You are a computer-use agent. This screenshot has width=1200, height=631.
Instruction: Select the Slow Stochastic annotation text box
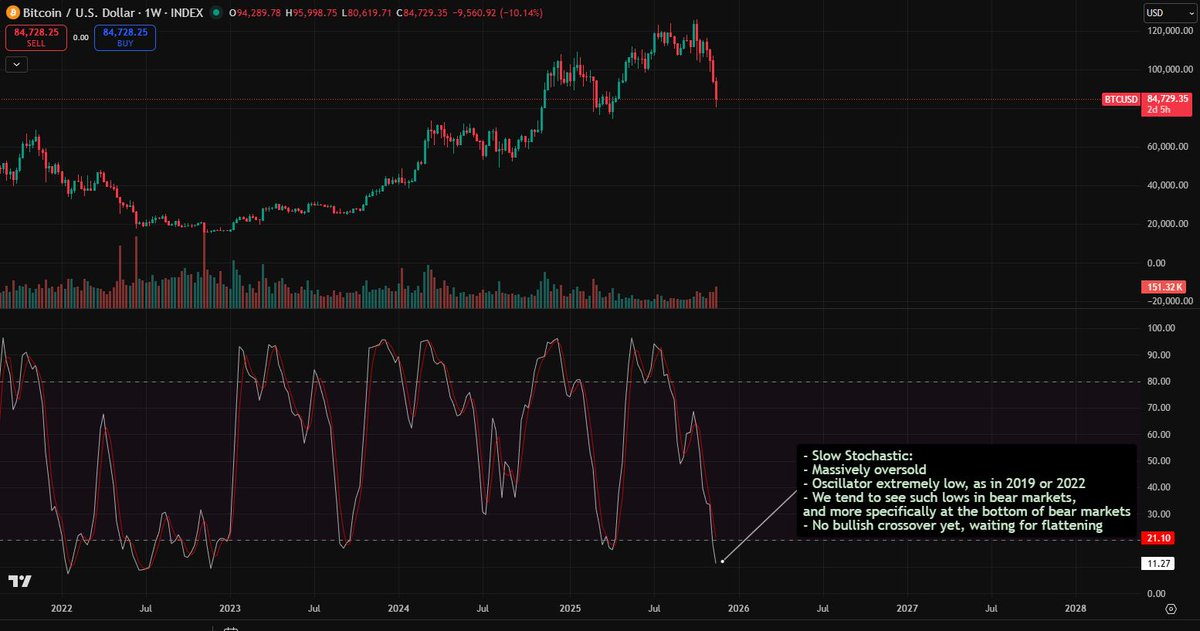click(967, 489)
